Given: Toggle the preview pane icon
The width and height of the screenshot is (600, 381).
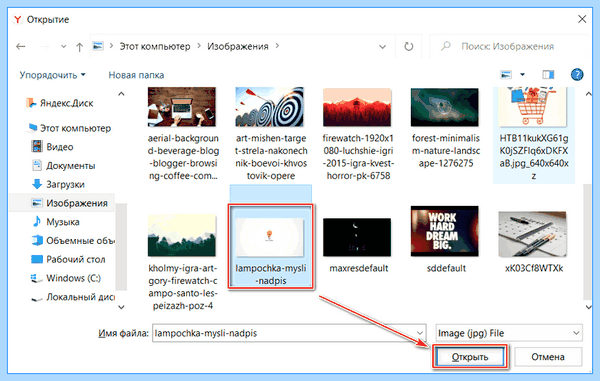Looking at the screenshot, I should pos(548,75).
